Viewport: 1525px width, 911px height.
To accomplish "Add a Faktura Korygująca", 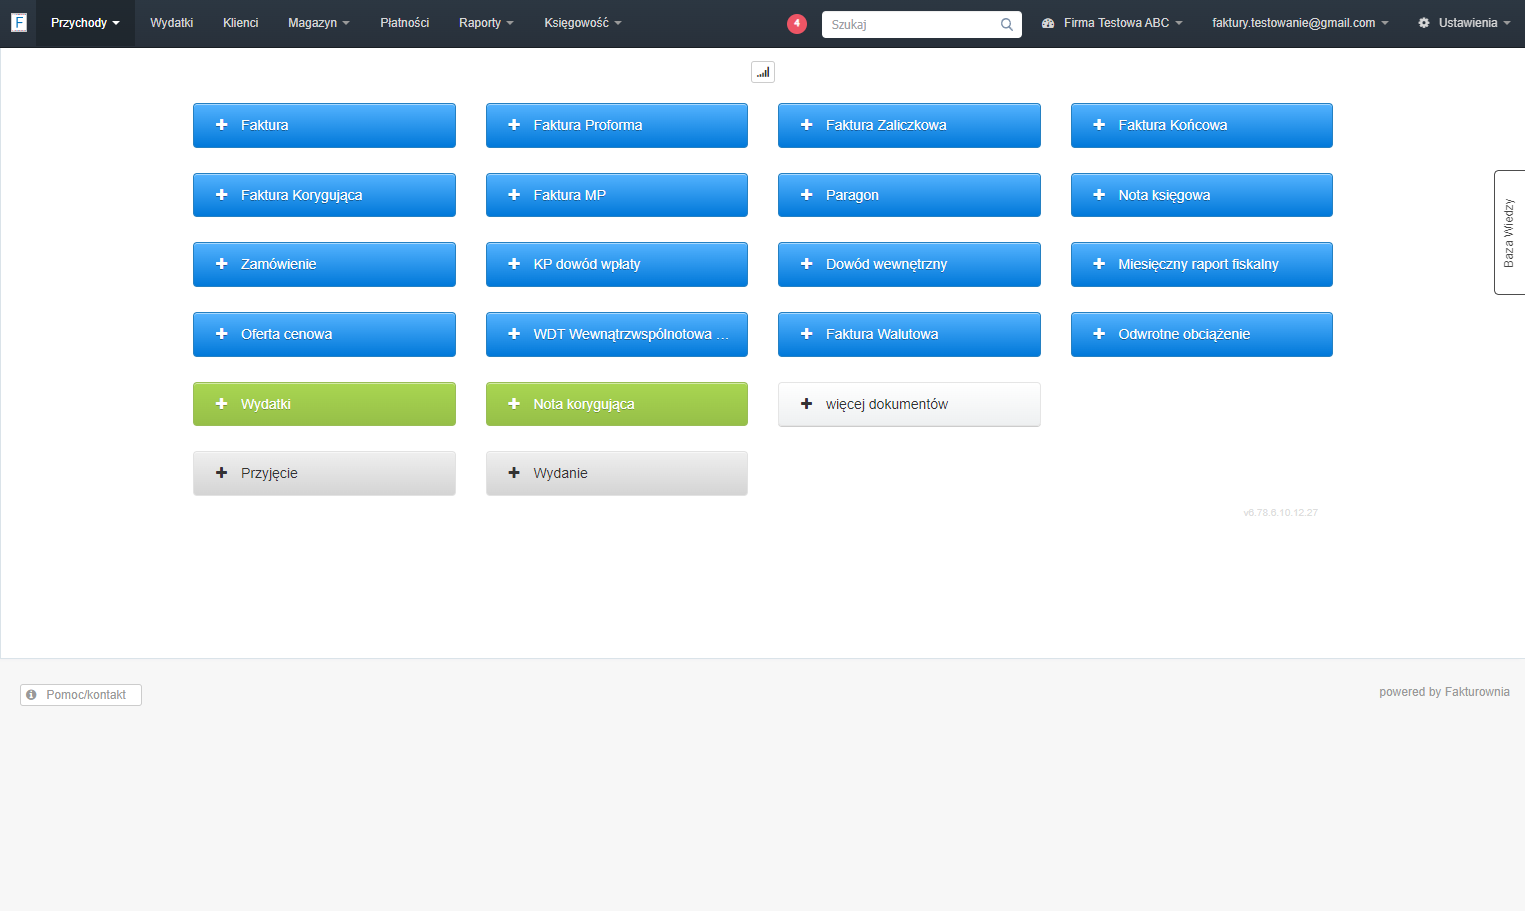I will pyautogui.click(x=324, y=195).
